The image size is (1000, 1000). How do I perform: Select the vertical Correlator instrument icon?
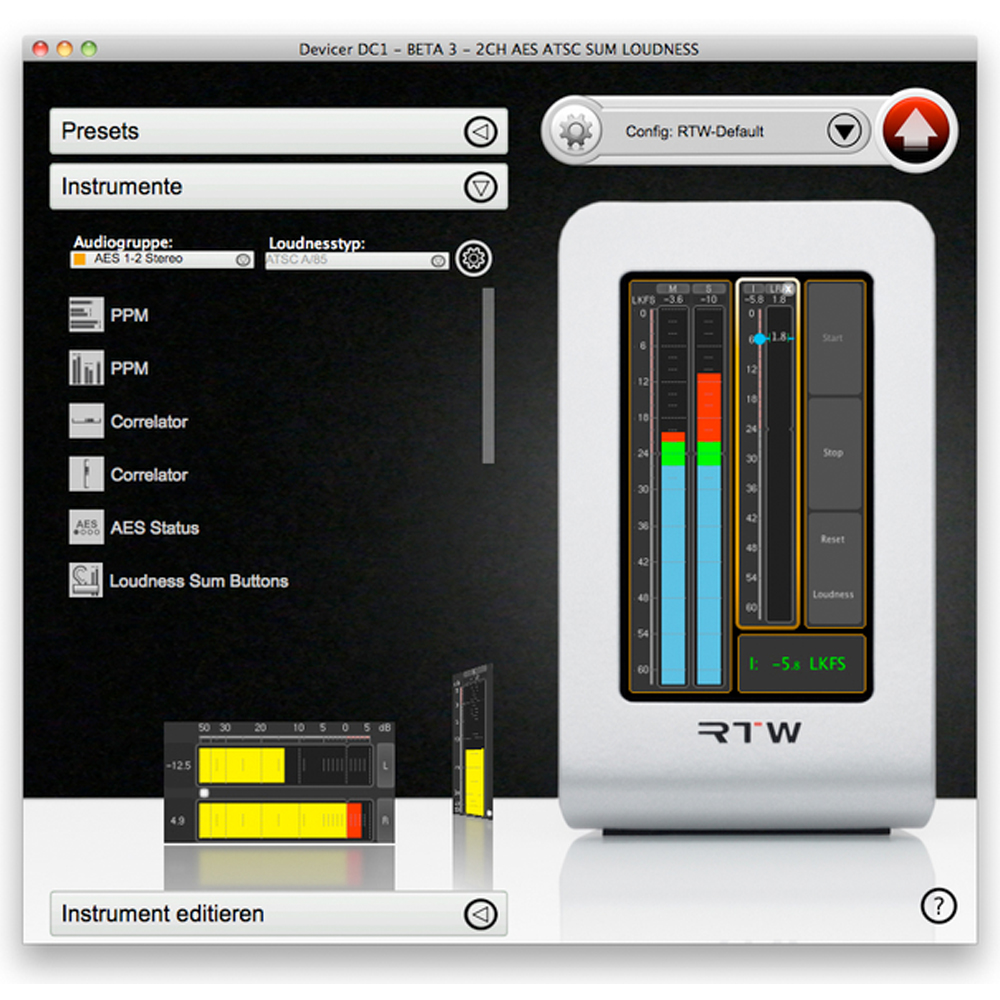86,474
